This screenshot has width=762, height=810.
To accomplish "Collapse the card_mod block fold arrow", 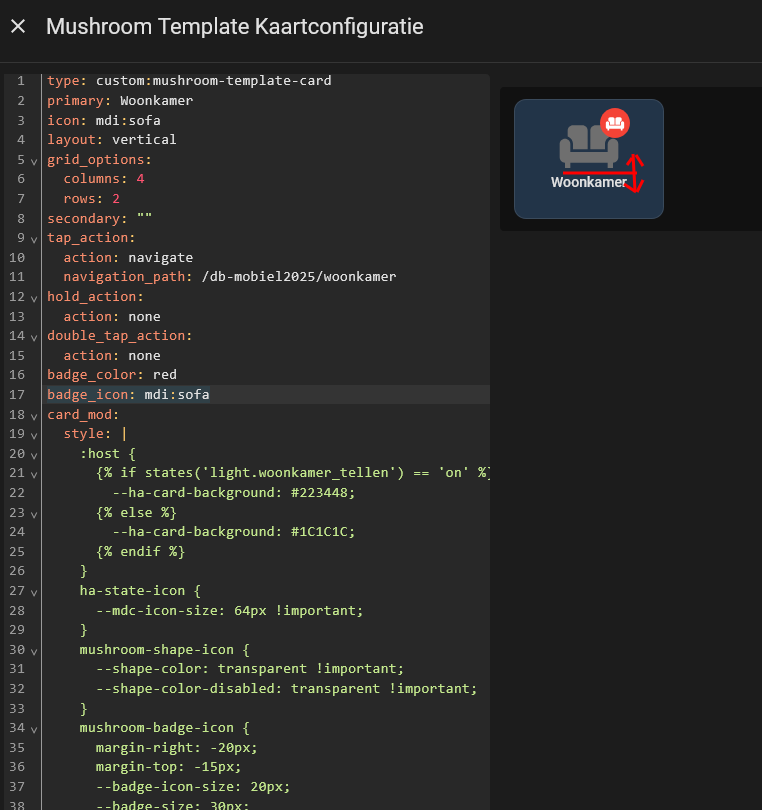I will 34,416.
